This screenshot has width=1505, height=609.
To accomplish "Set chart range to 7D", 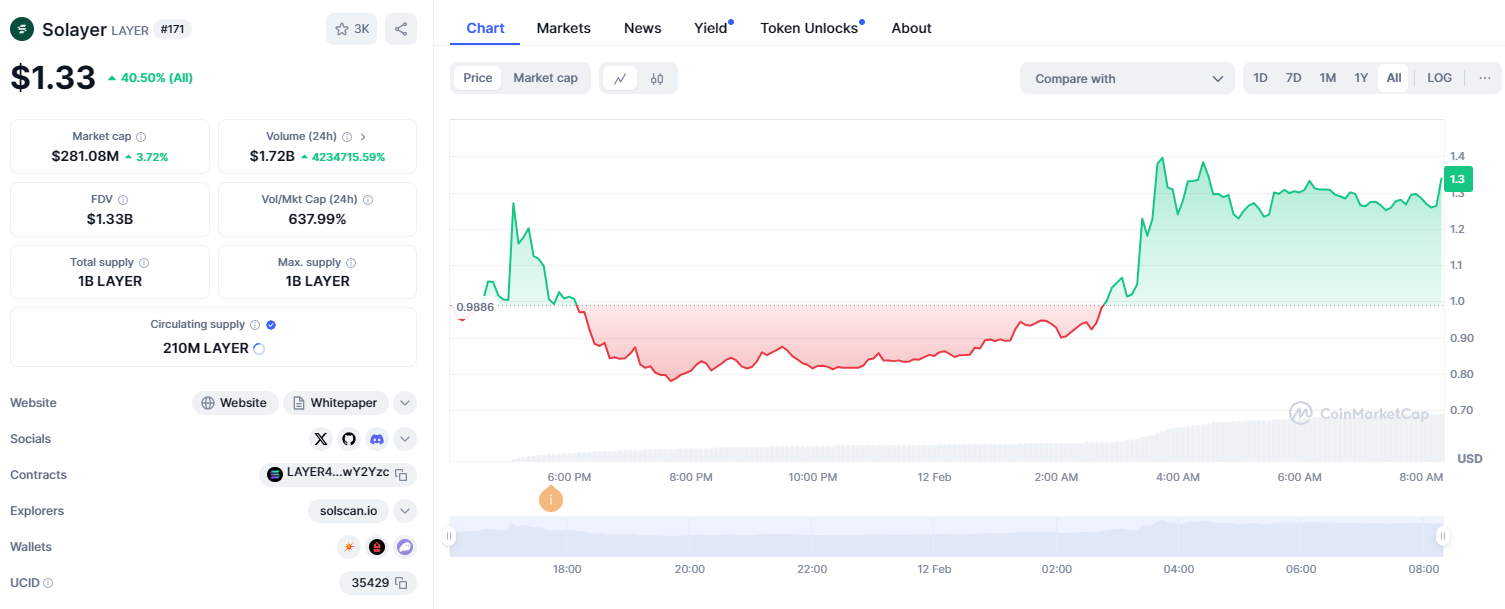I will tap(1293, 78).
